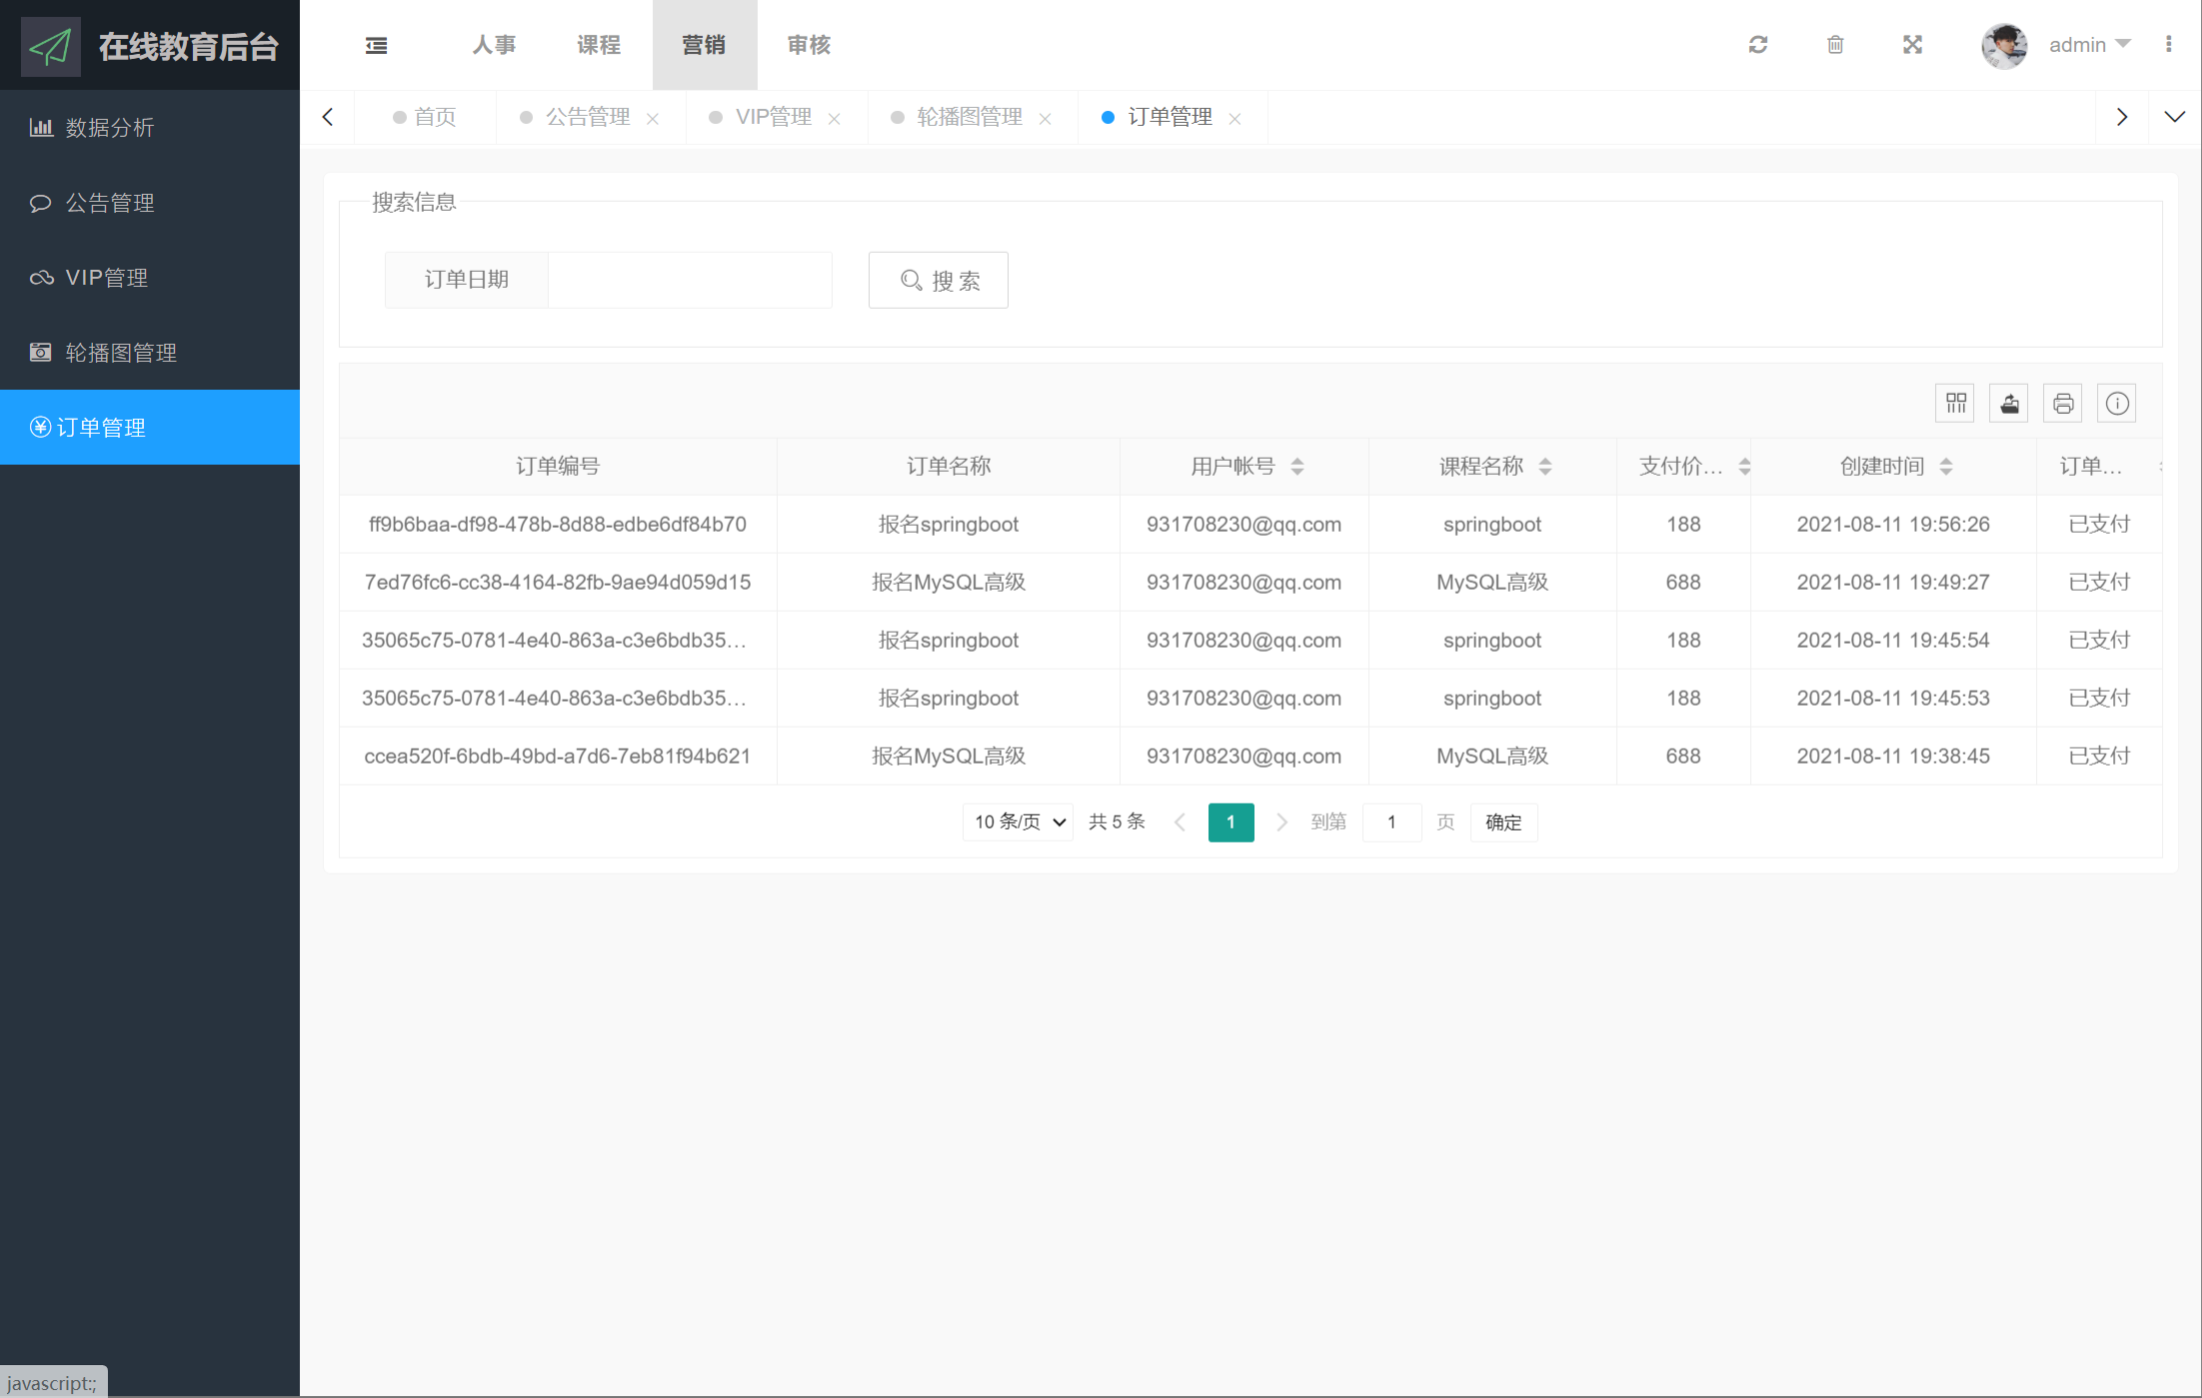Expand tab operations down-chevron

coord(2174,117)
